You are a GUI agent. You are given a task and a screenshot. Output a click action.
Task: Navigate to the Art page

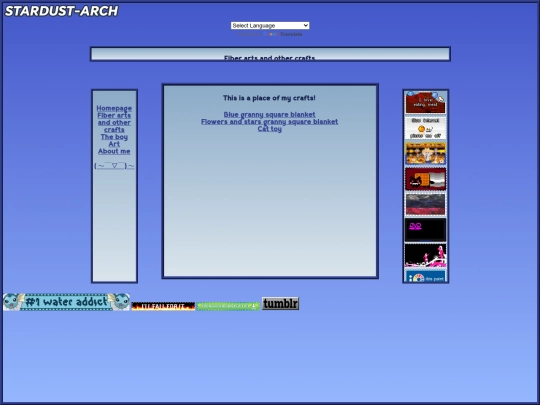[x=114, y=144]
